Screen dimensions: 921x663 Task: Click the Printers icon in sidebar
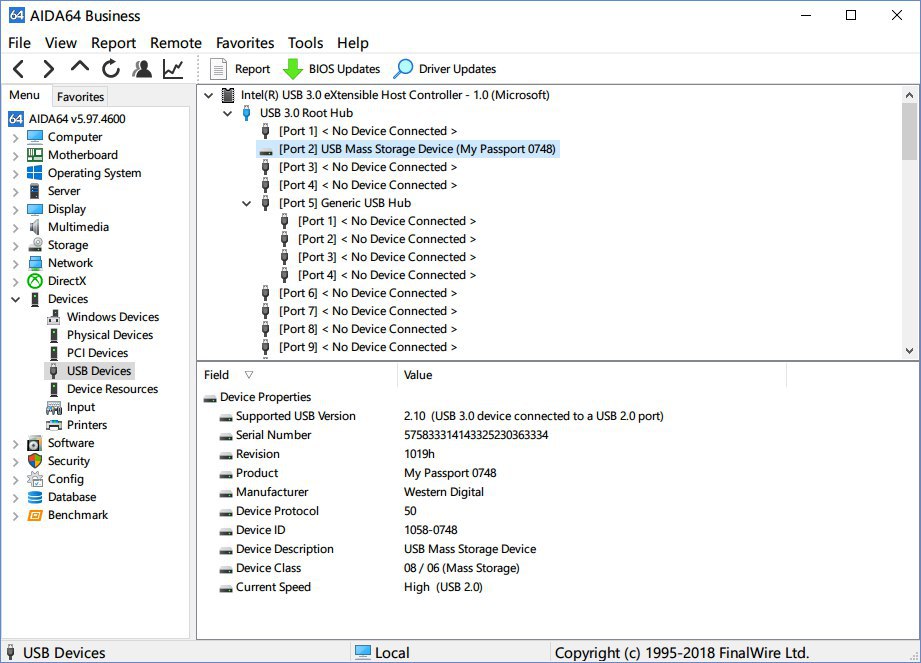[x=54, y=425]
